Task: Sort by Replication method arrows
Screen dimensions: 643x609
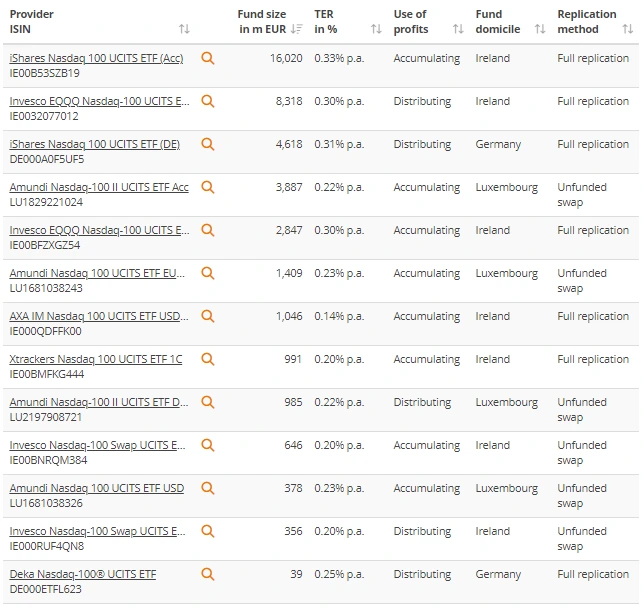Action: click(627, 29)
